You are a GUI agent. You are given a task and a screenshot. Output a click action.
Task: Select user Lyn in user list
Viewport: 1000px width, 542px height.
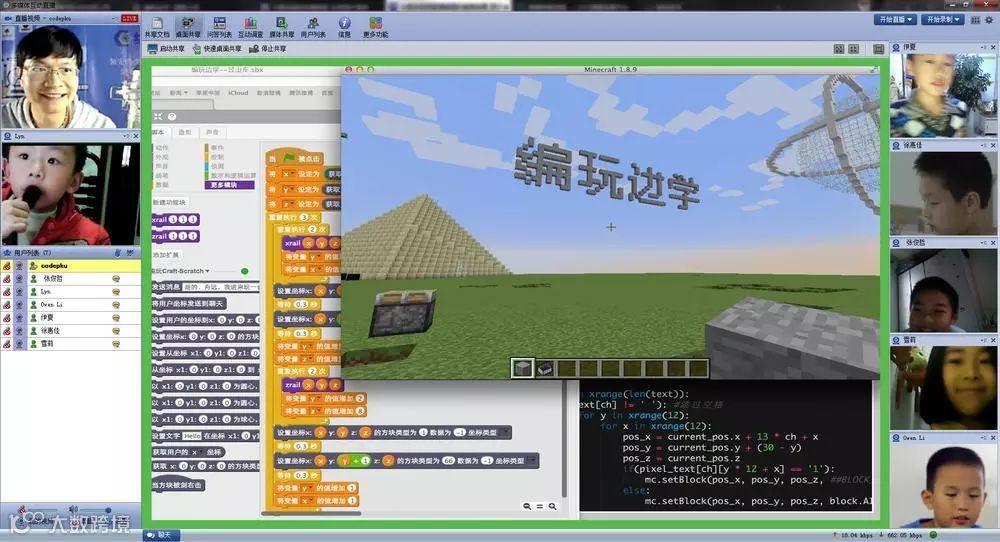[70, 291]
